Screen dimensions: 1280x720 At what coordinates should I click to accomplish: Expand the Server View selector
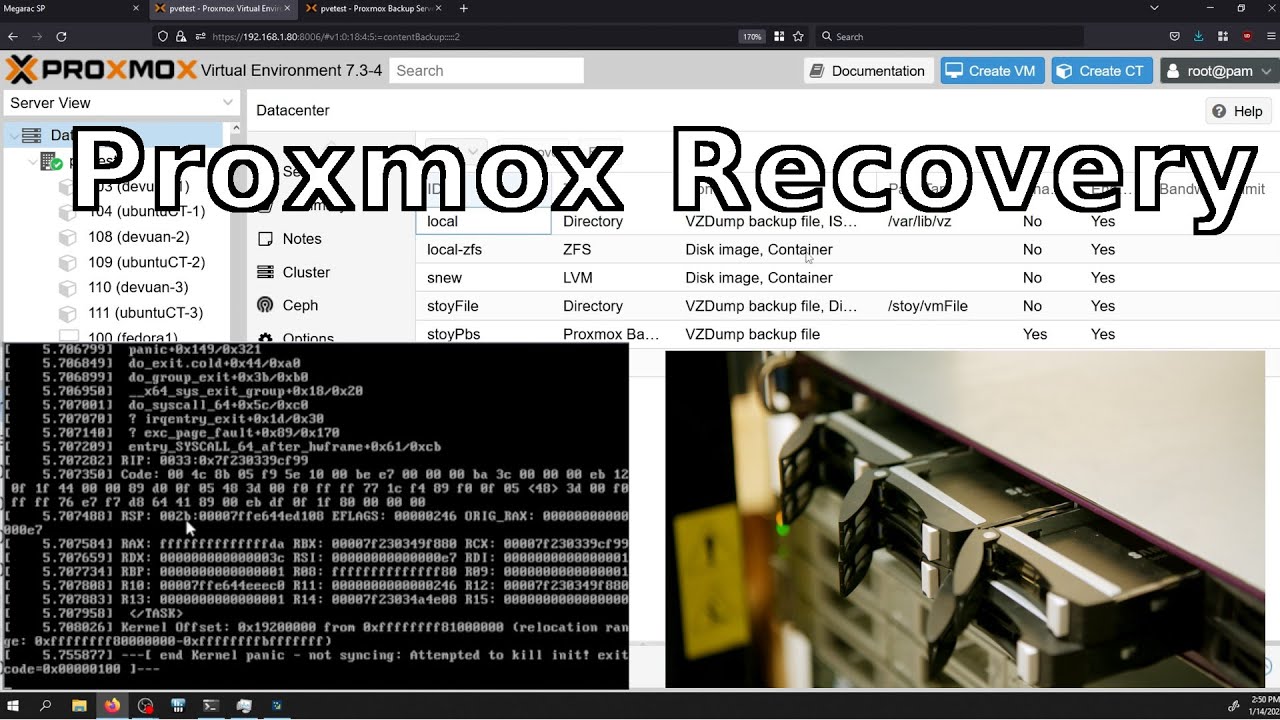pos(121,102)
